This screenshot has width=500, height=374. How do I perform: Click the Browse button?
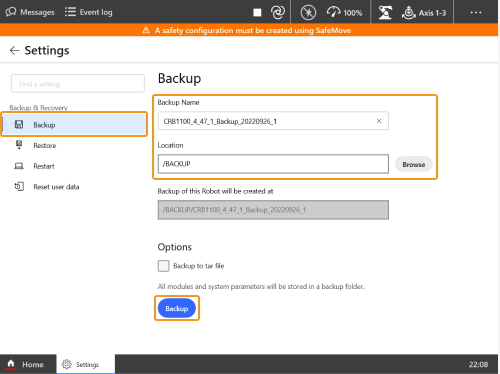pyautogui.click(x=414, y=164)
